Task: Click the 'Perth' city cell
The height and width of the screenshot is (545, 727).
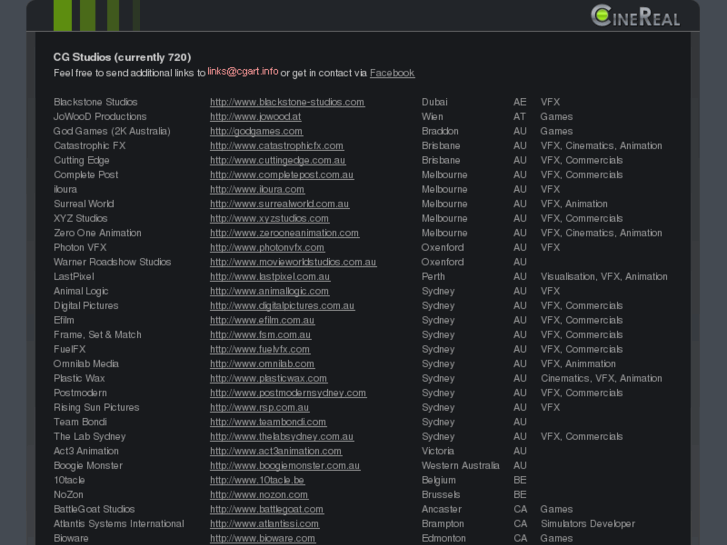Action: [433, 277]
